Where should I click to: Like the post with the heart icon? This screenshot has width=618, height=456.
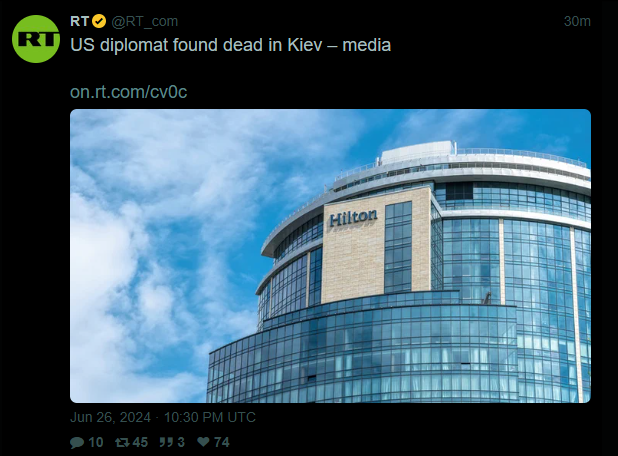click(203, 442)
